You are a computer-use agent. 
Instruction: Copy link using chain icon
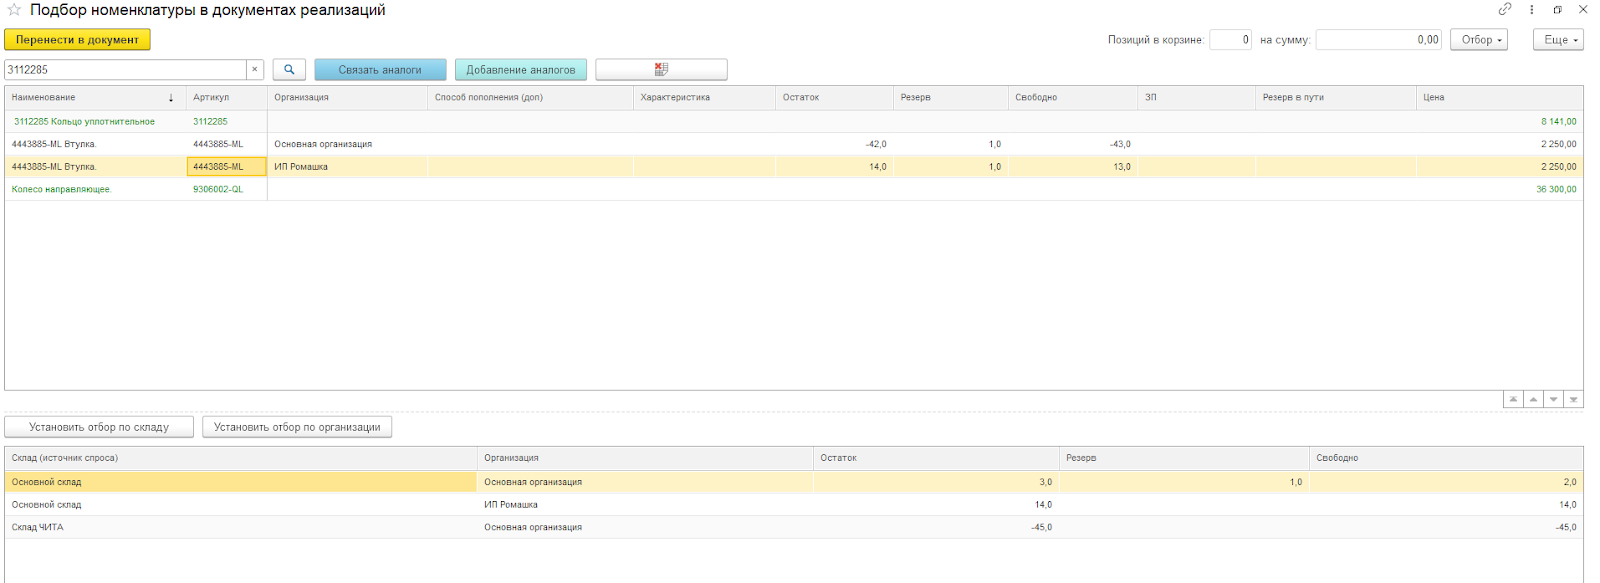(1504, 10)
